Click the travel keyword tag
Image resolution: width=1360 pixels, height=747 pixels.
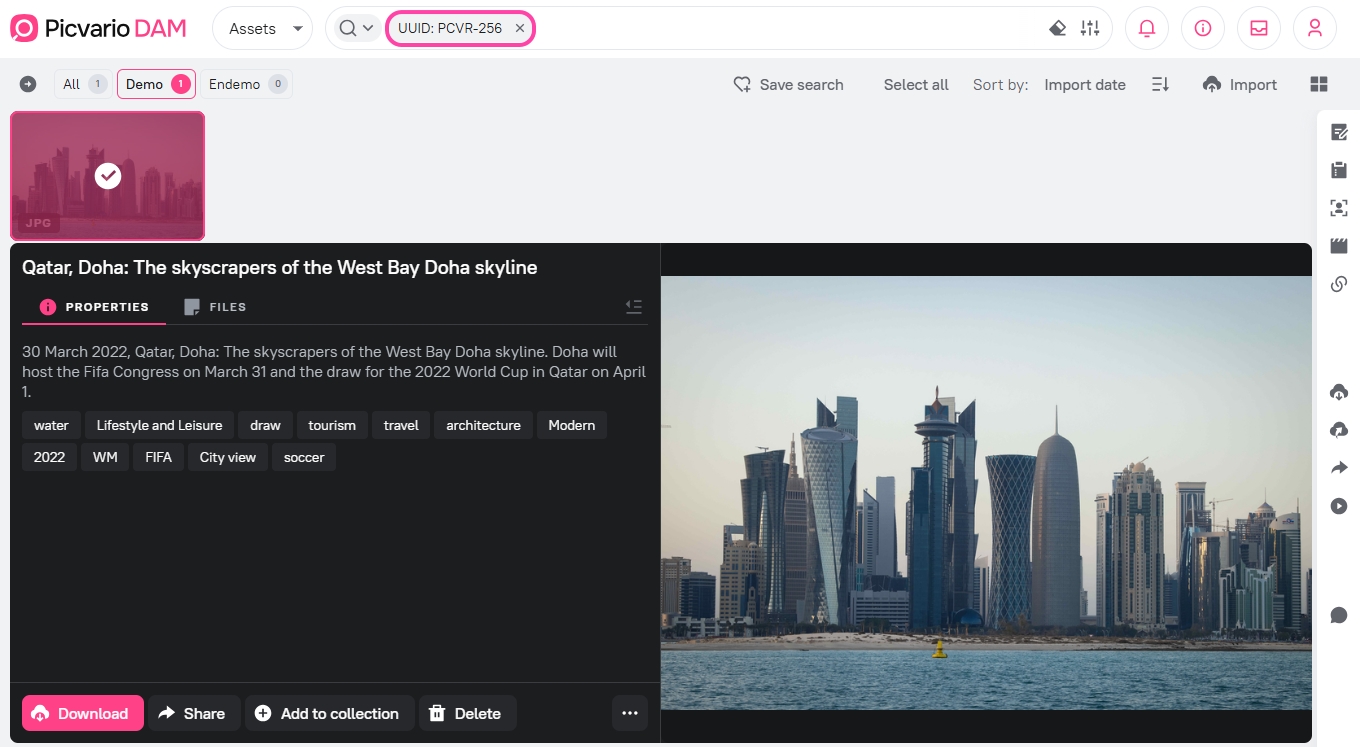point(401,425)
